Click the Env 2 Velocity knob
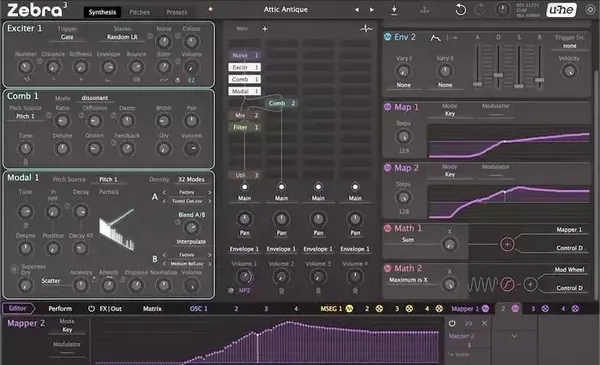Image resolution: width=600 pixels, height=365 pixels. click(x=569, y=71)
